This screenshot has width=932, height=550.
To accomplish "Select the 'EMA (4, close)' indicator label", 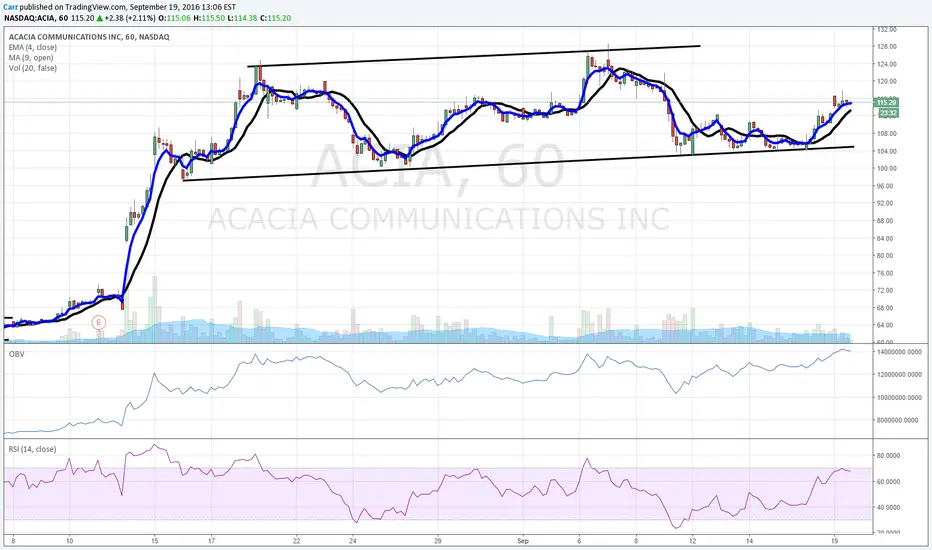I will (33, 48).
